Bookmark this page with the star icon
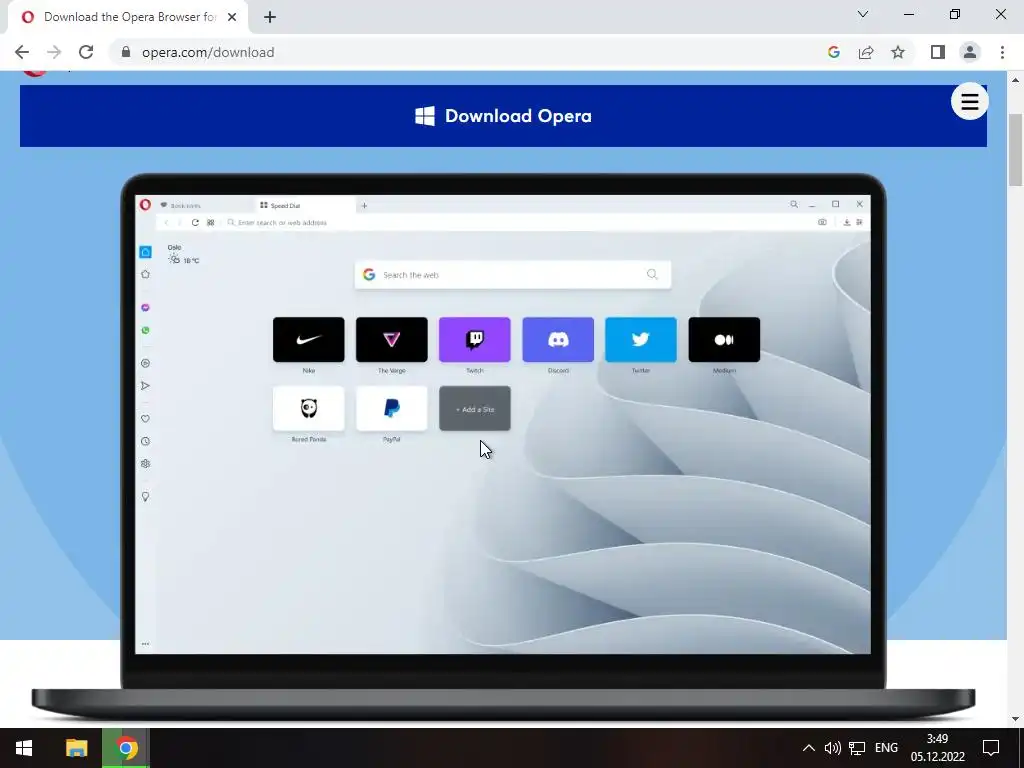This screenshot has width=1024, height=768. coord(898,52)
